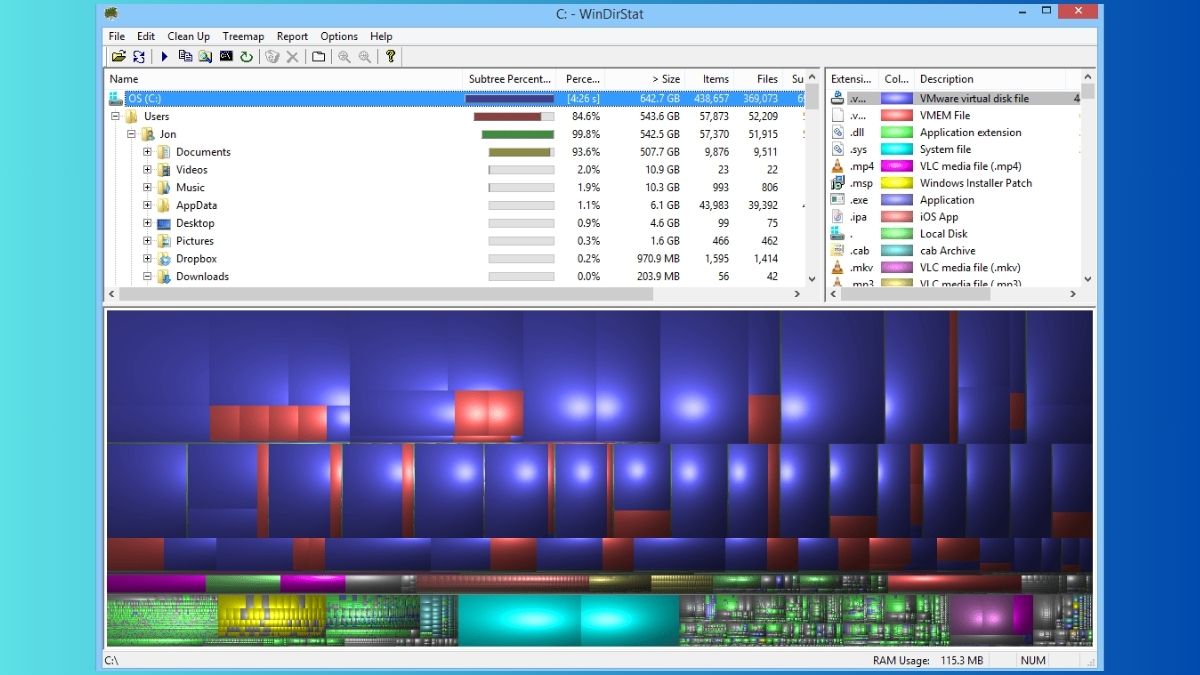The image size is (1200, 675).
Task: Select the Downloads folder row
Action: [455, 277]
